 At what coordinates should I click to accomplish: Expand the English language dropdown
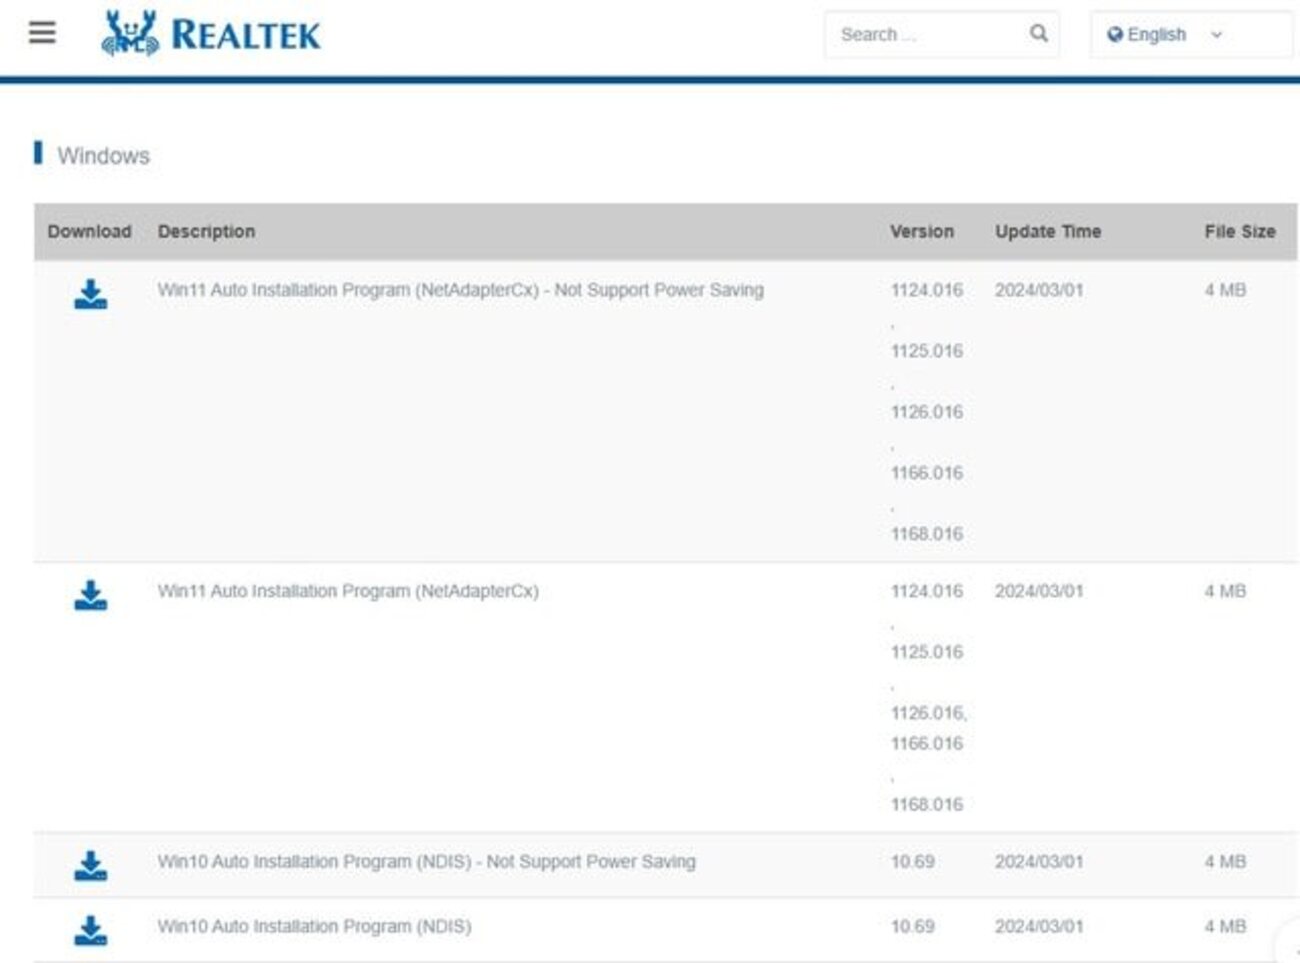1157,33
